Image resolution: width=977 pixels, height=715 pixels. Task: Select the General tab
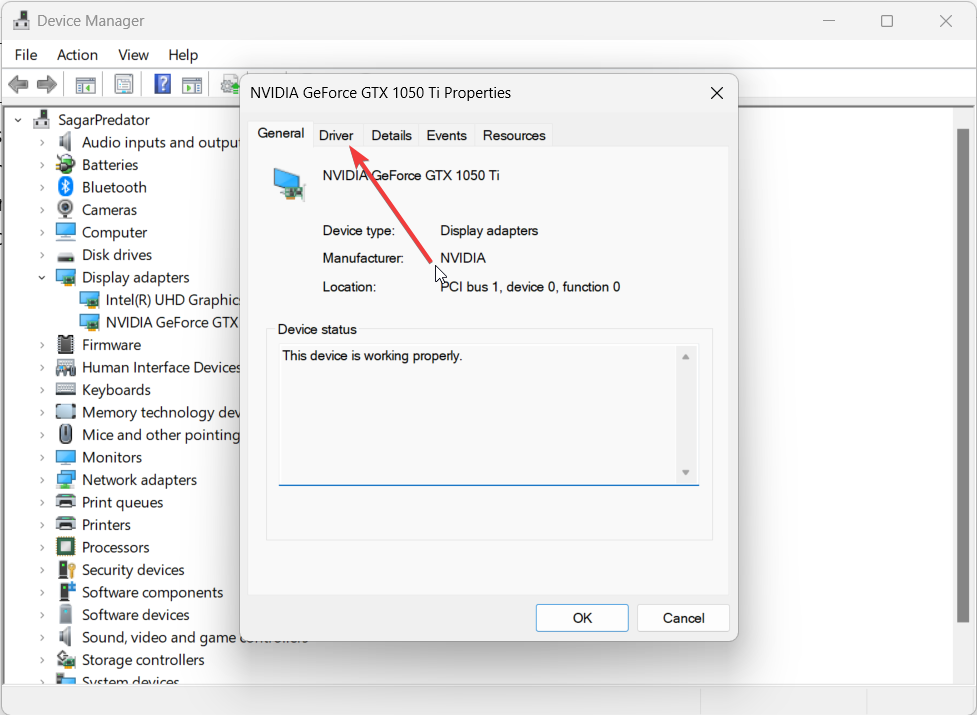click(x=280, y=133)
